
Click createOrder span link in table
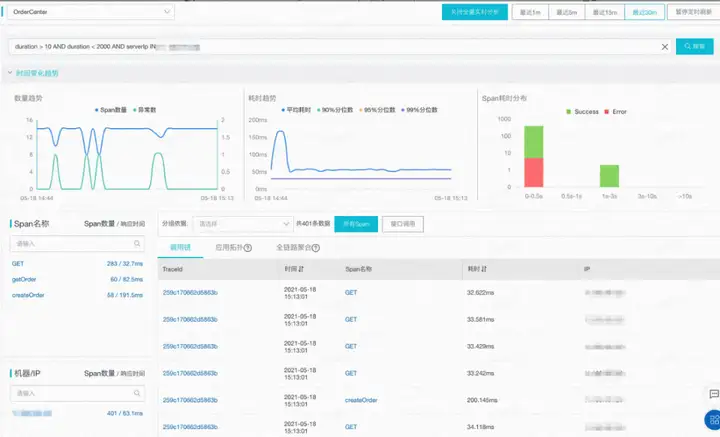tap(361, 400)
